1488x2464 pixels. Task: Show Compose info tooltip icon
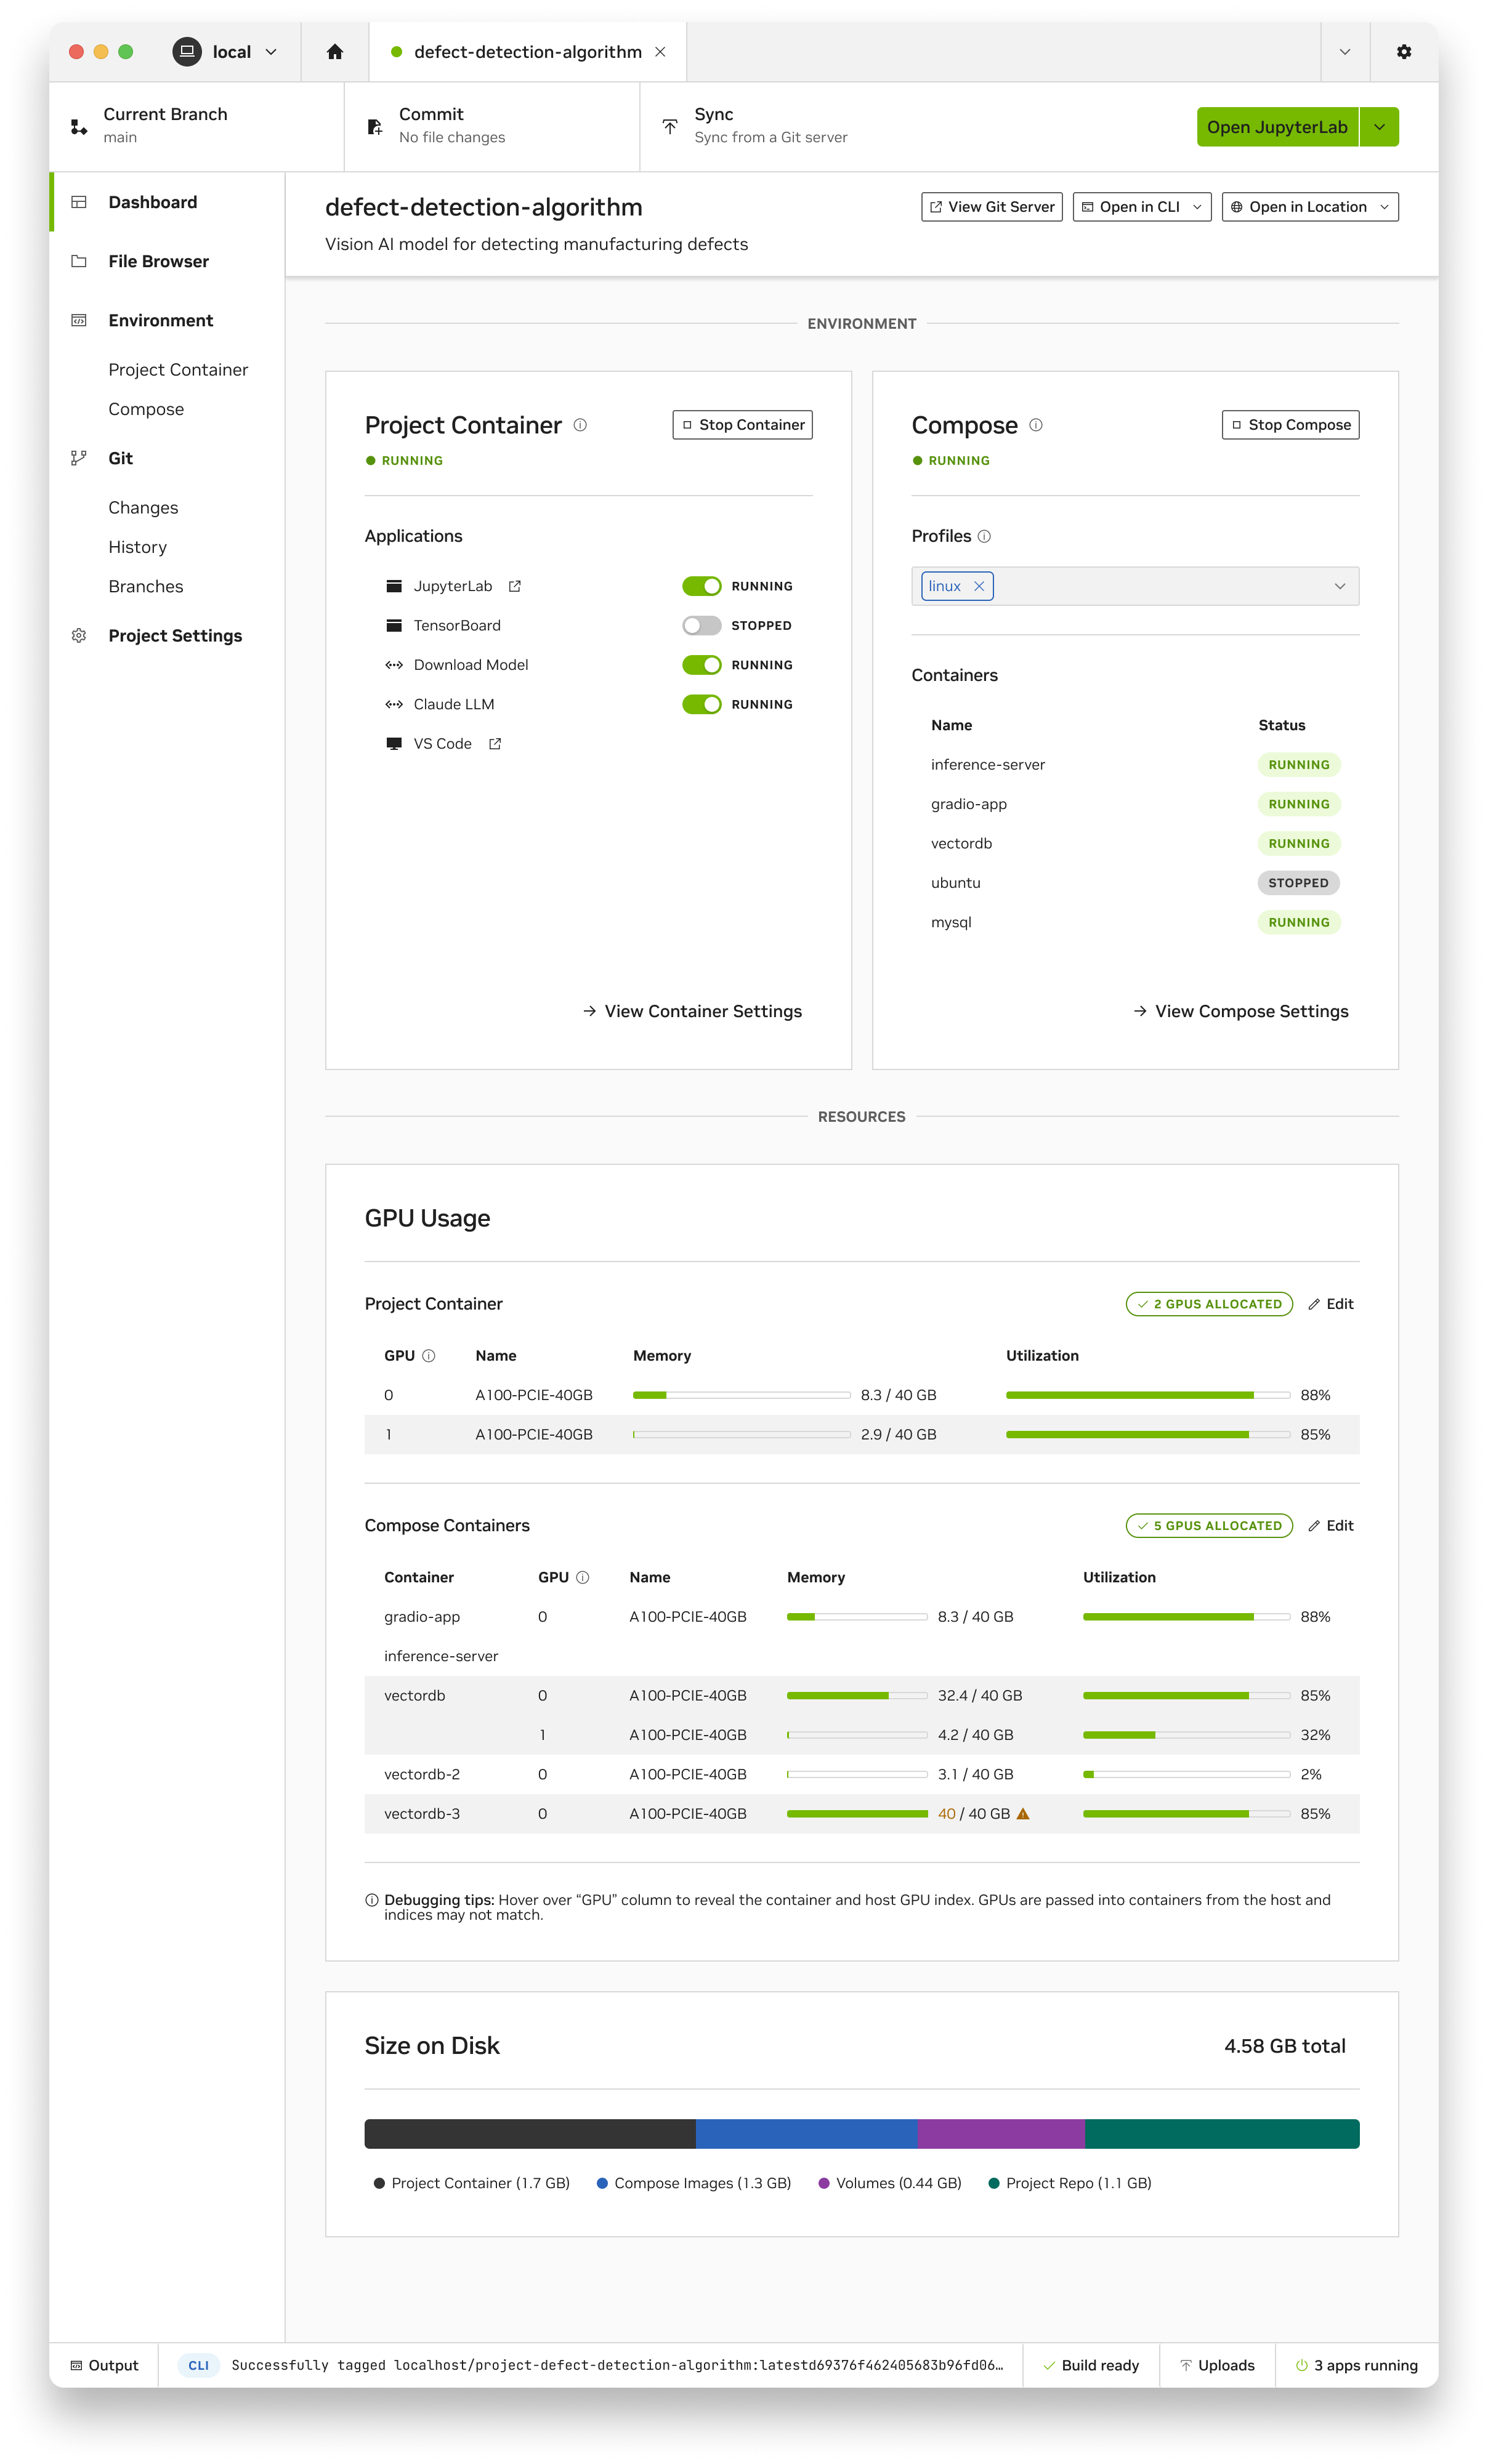tap(1036, 425)
